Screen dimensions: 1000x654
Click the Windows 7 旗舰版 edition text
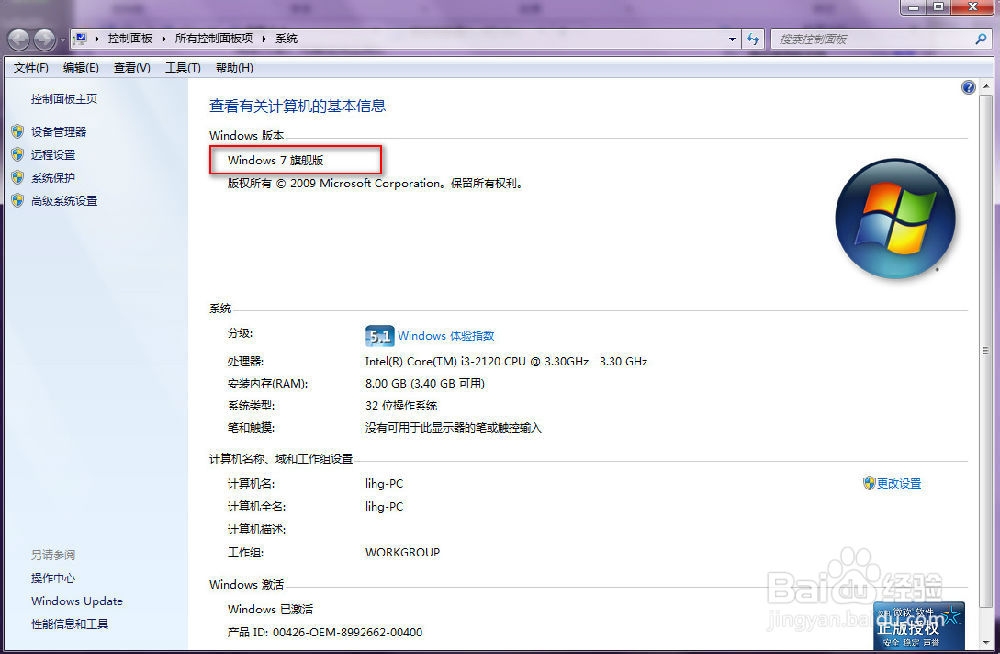[276, 160]
